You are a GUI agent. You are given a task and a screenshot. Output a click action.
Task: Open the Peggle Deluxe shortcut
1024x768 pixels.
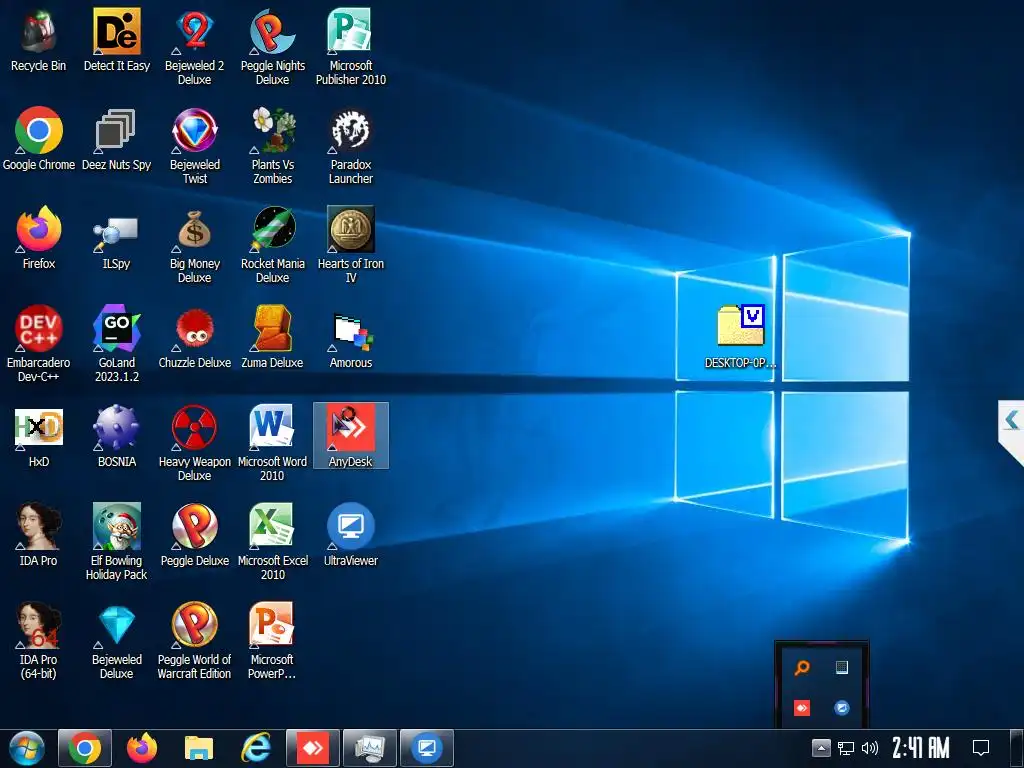coord(194,536)
